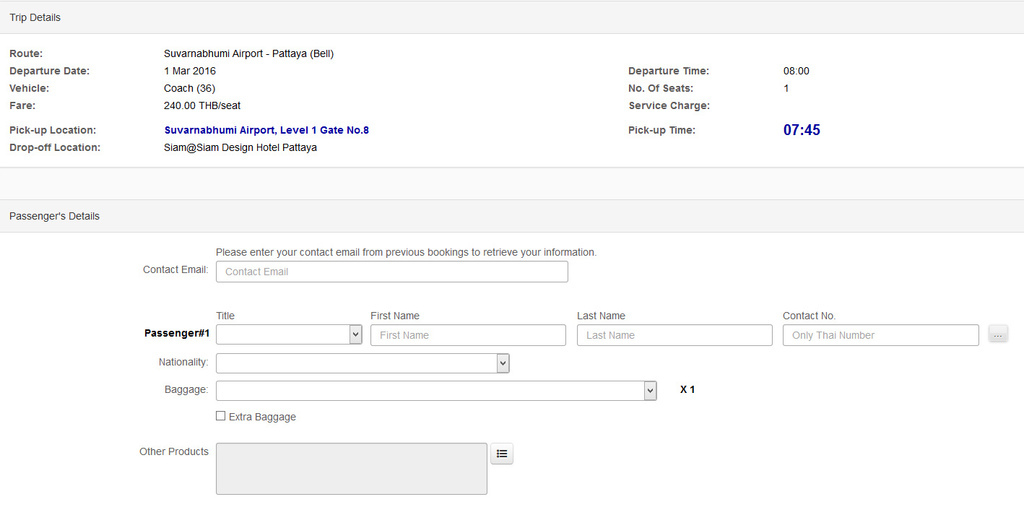Click the Siam@Siam Design Hotel Pattaya drop-off text
Viewport: 1024px width, 515px height.
[240, 148]
